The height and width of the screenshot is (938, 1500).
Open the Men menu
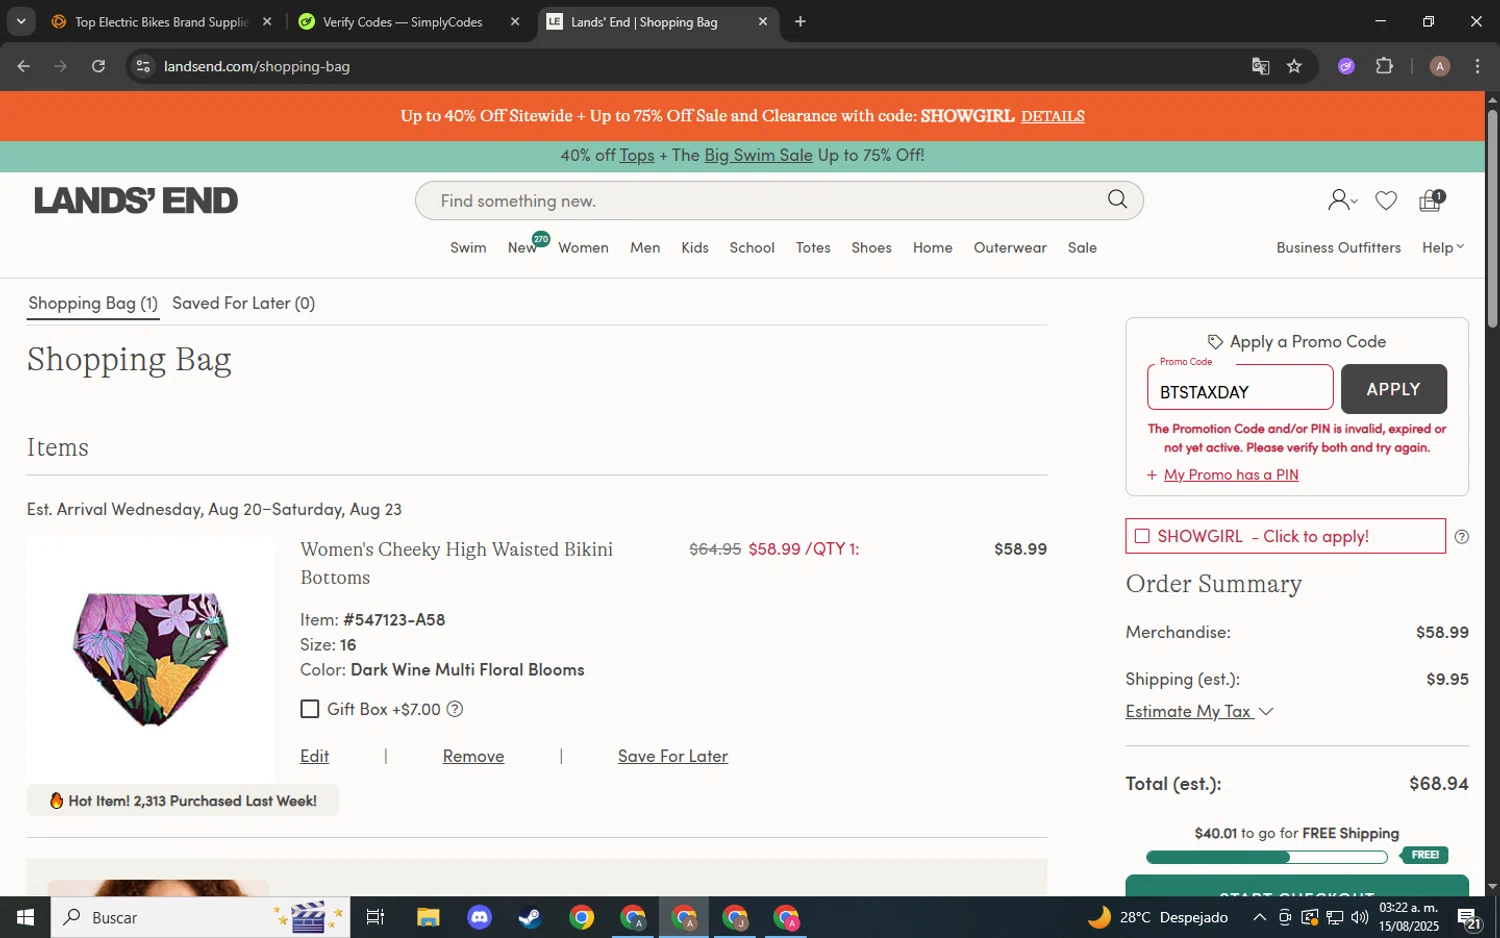(645, 247)
